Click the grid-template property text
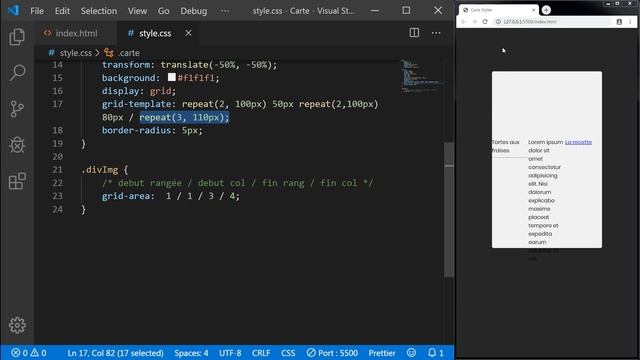The image size is (640, 360). [x=136, y=104]
